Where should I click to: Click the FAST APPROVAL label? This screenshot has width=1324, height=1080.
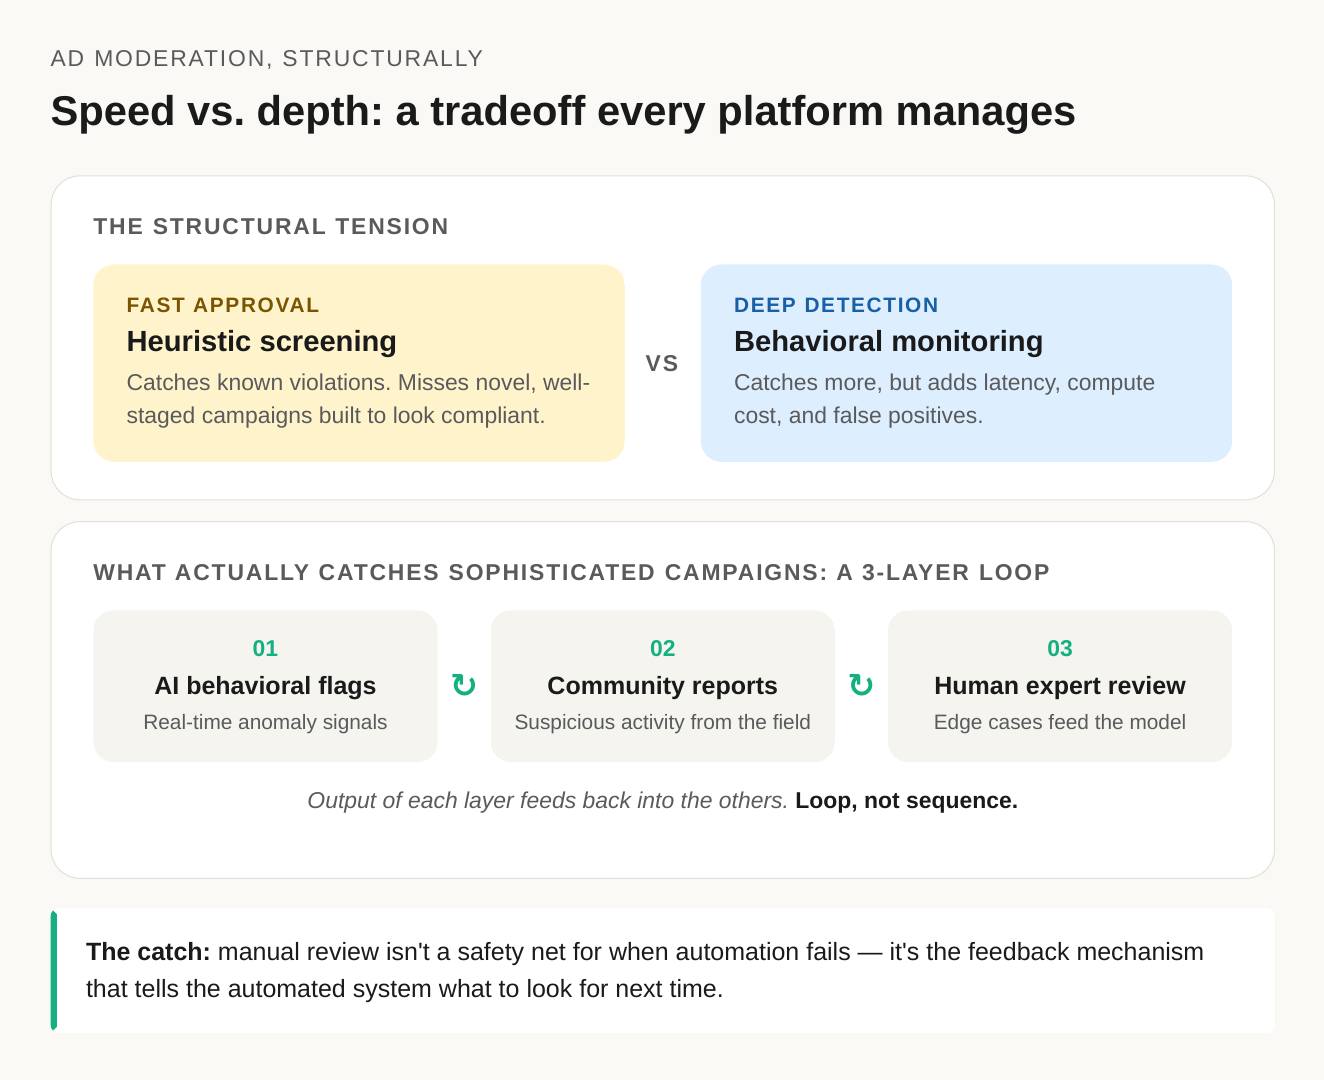pos(223,305)
